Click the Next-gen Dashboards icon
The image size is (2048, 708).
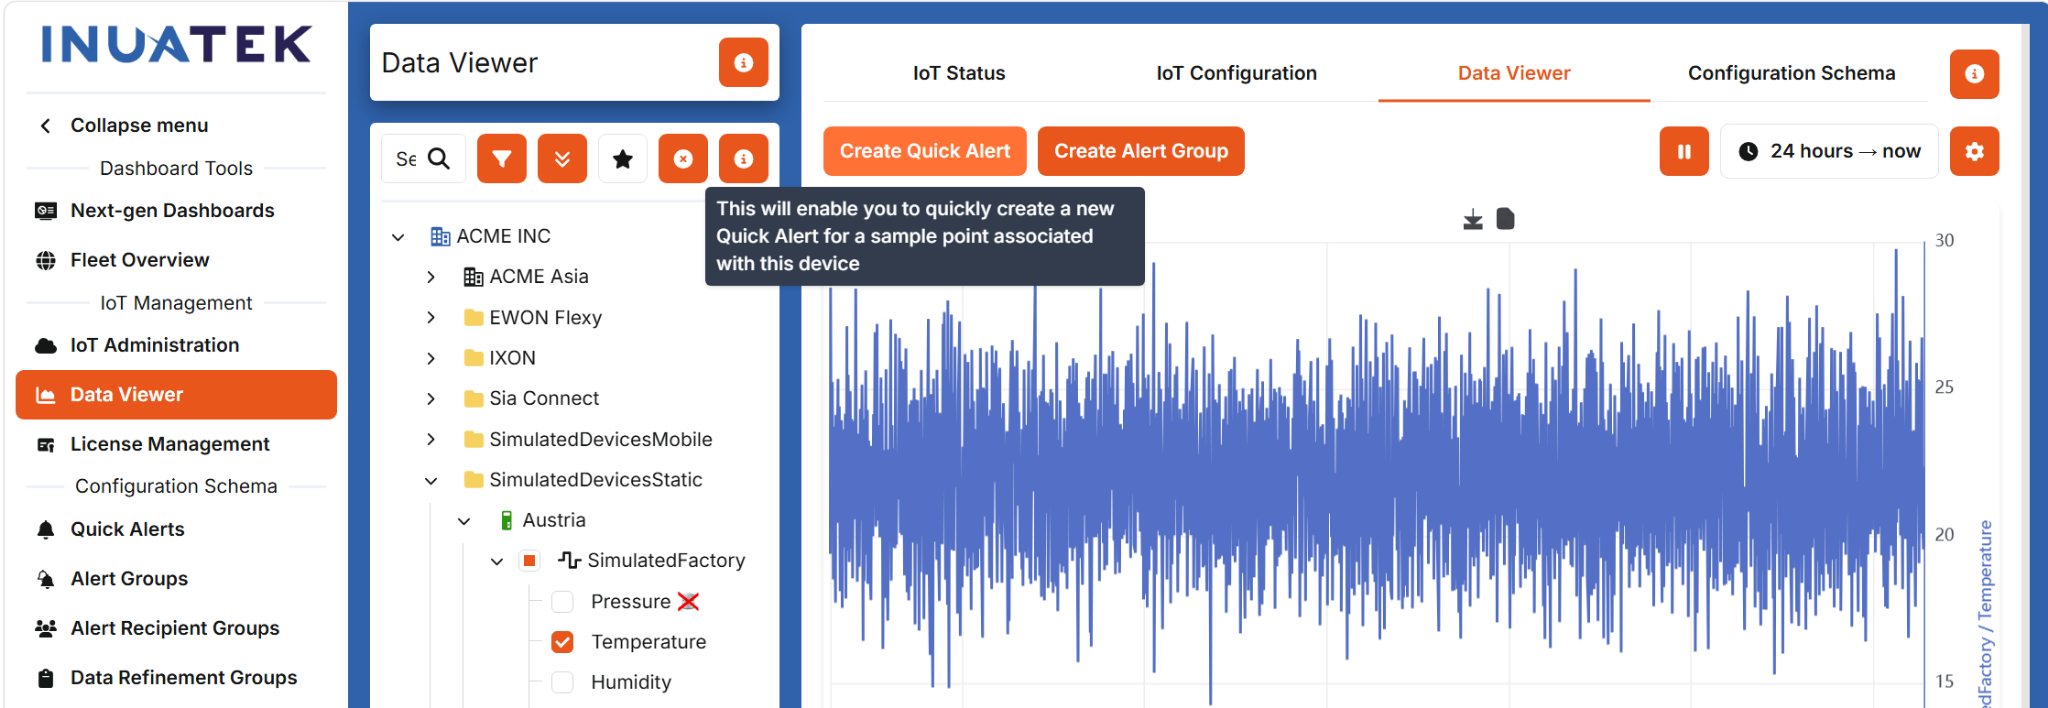(46, 210)
